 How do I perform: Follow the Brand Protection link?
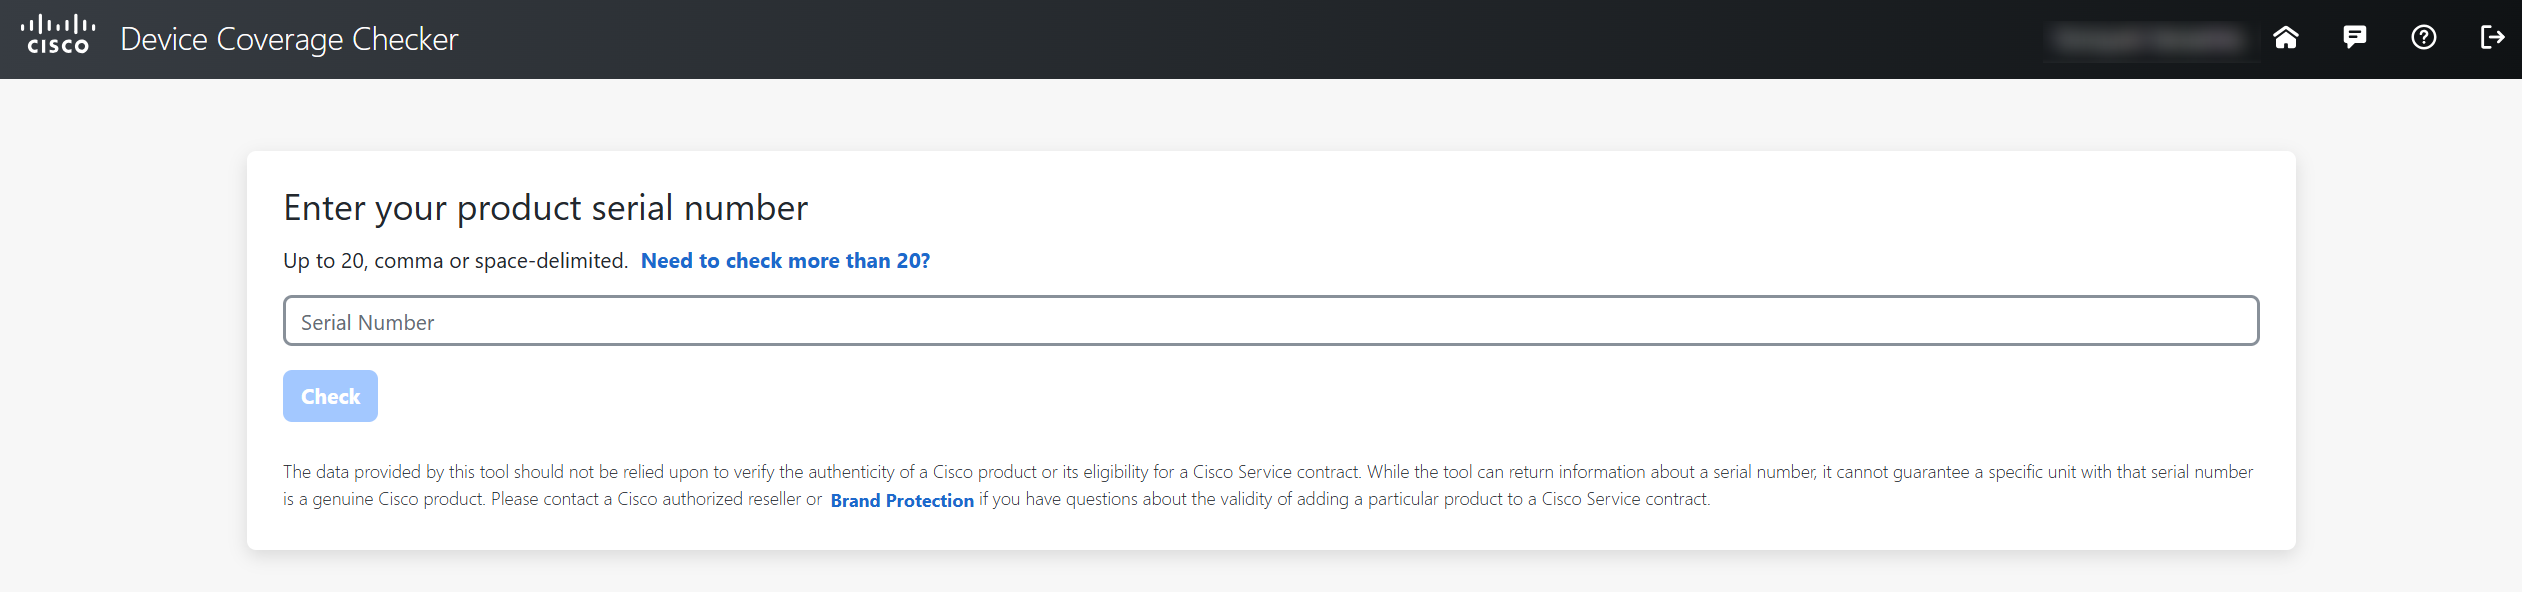click(x=902, y=500)
